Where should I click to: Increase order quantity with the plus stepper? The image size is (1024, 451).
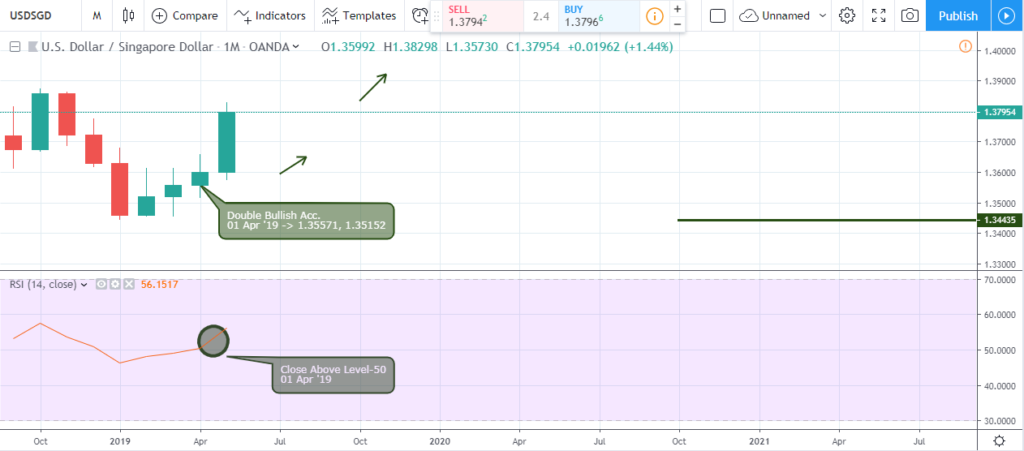tap(677, 8)
